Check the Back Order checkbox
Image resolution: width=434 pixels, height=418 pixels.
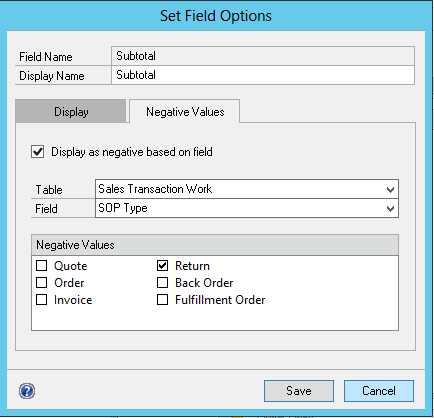(162, 283)
